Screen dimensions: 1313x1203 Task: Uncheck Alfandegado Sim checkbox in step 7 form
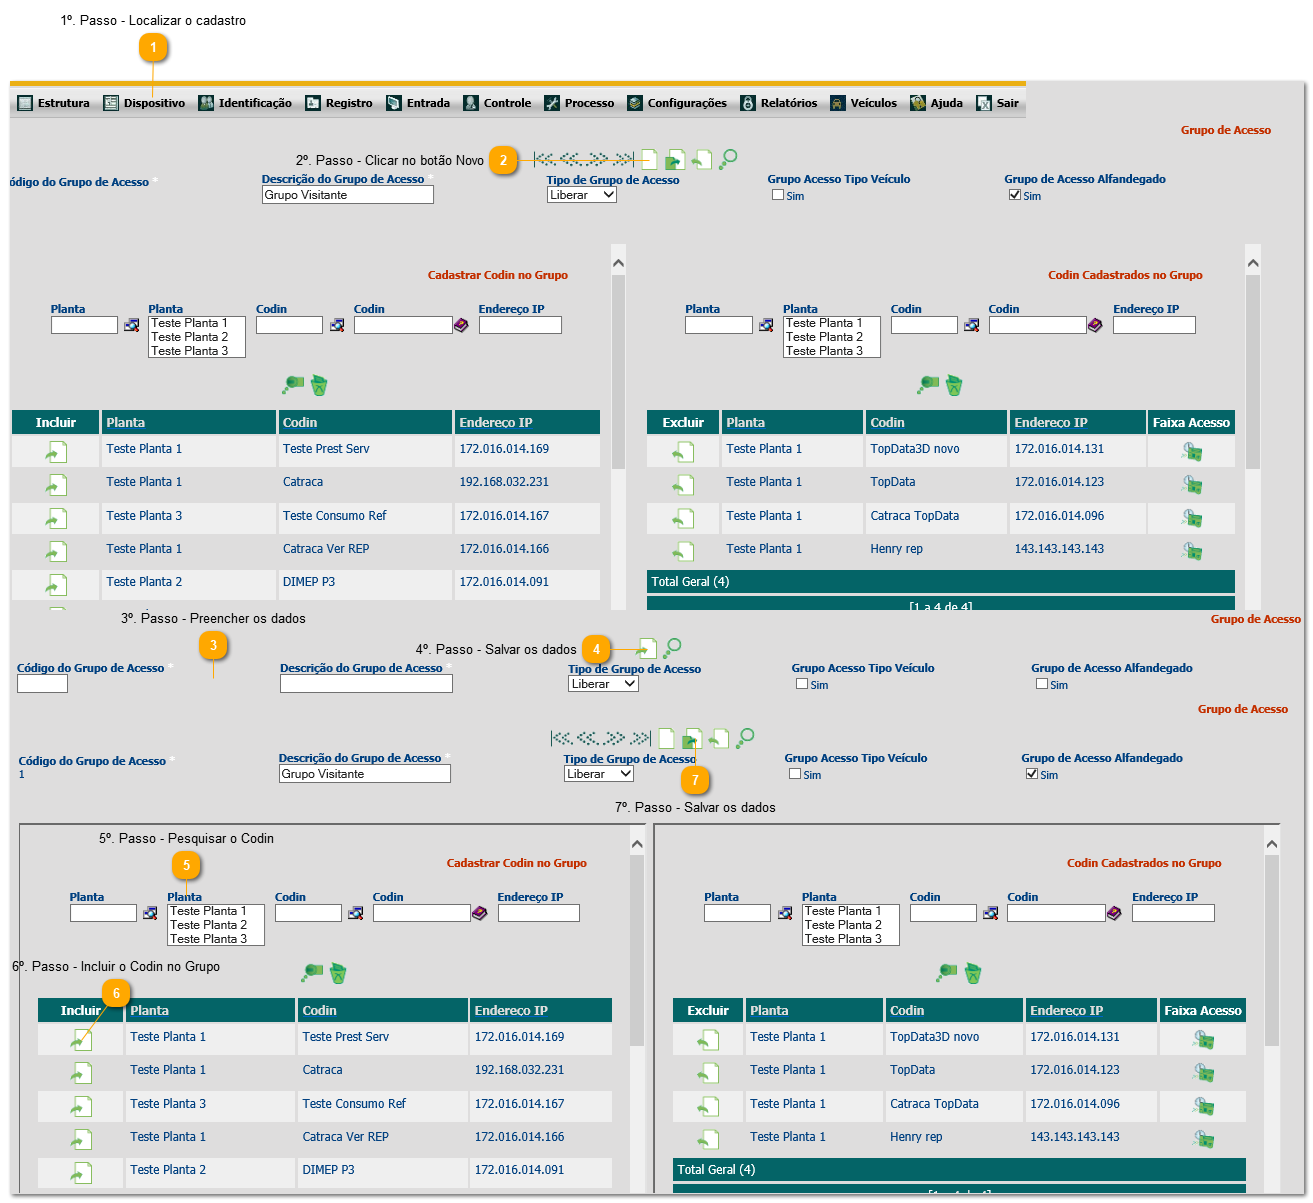[1032, 774]
